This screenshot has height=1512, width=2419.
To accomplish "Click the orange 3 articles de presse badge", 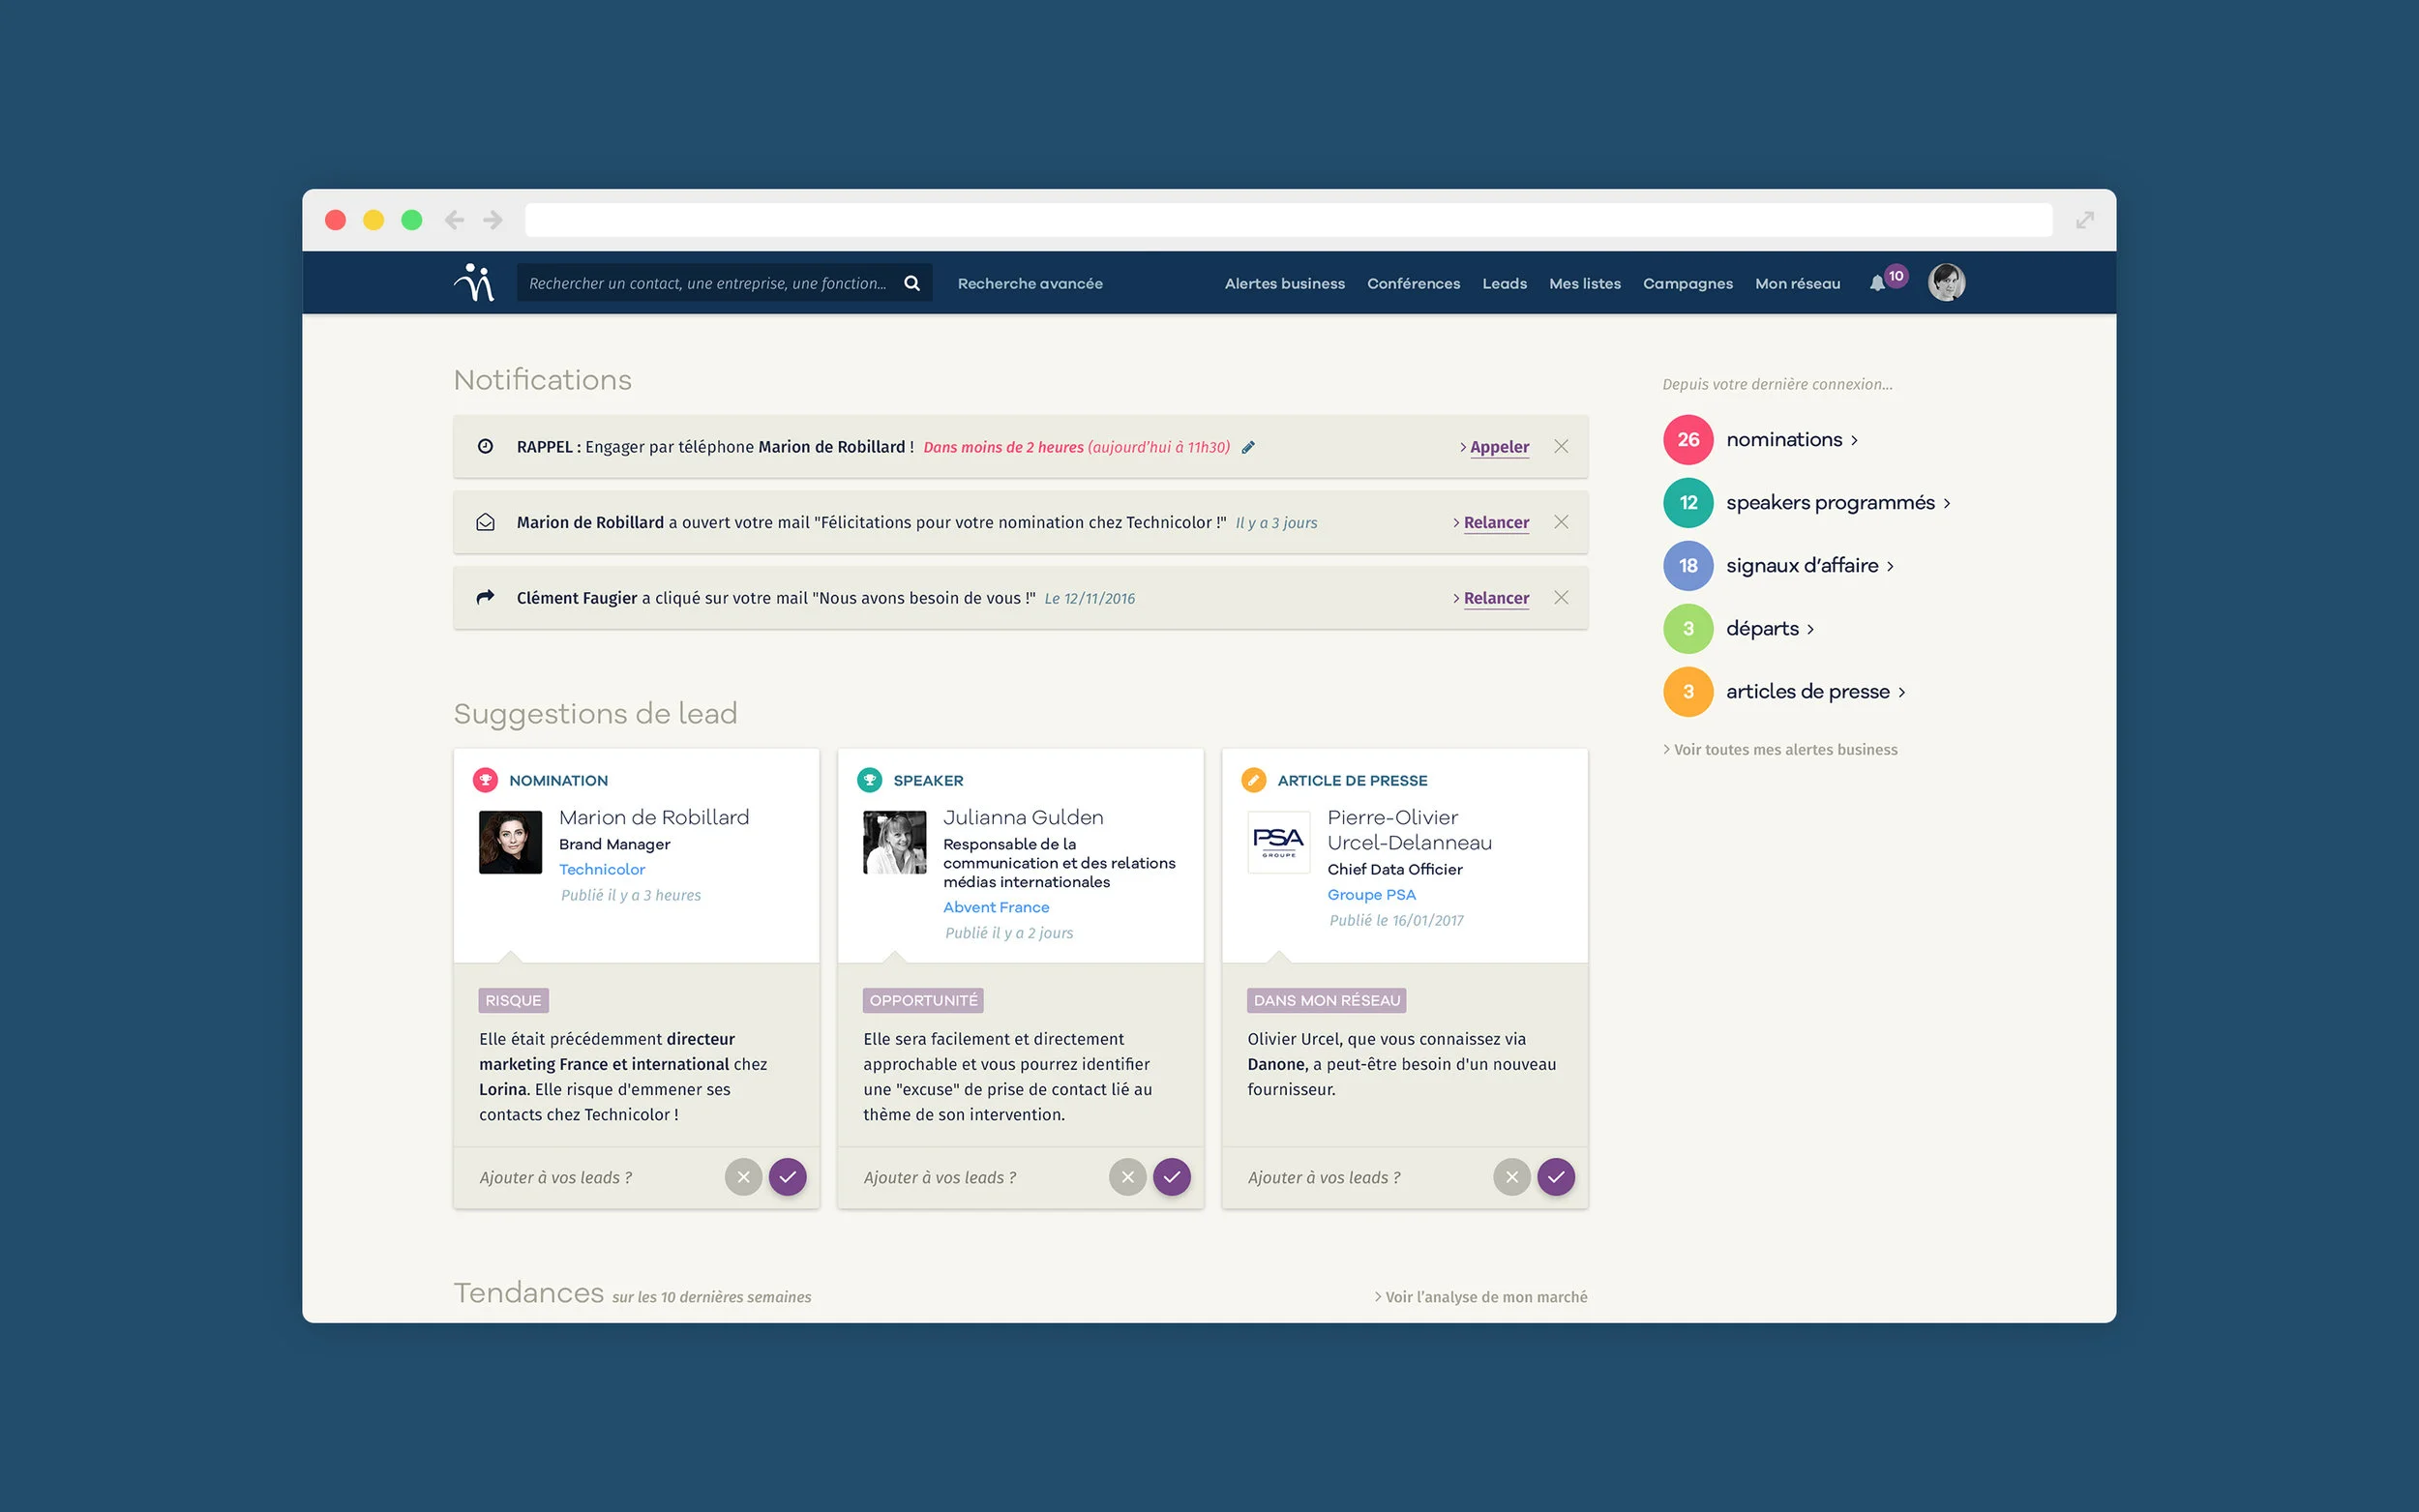I will pyautogui.click(x=1688, y=692).
